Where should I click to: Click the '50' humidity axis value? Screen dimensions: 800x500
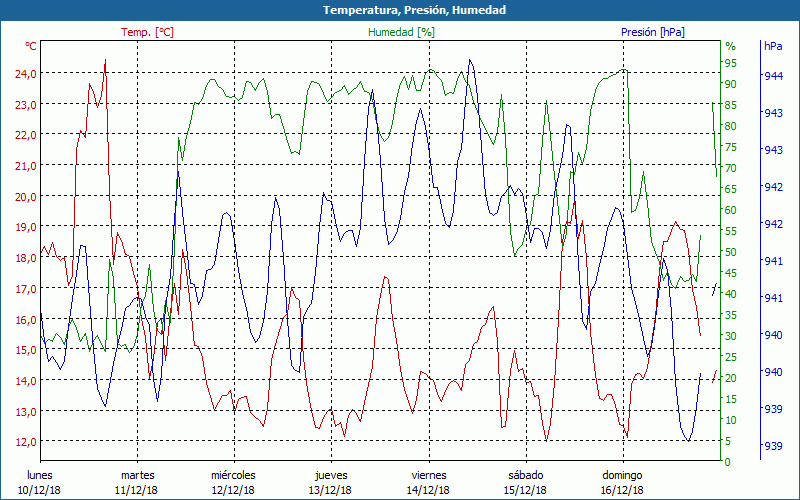point(731,252)
